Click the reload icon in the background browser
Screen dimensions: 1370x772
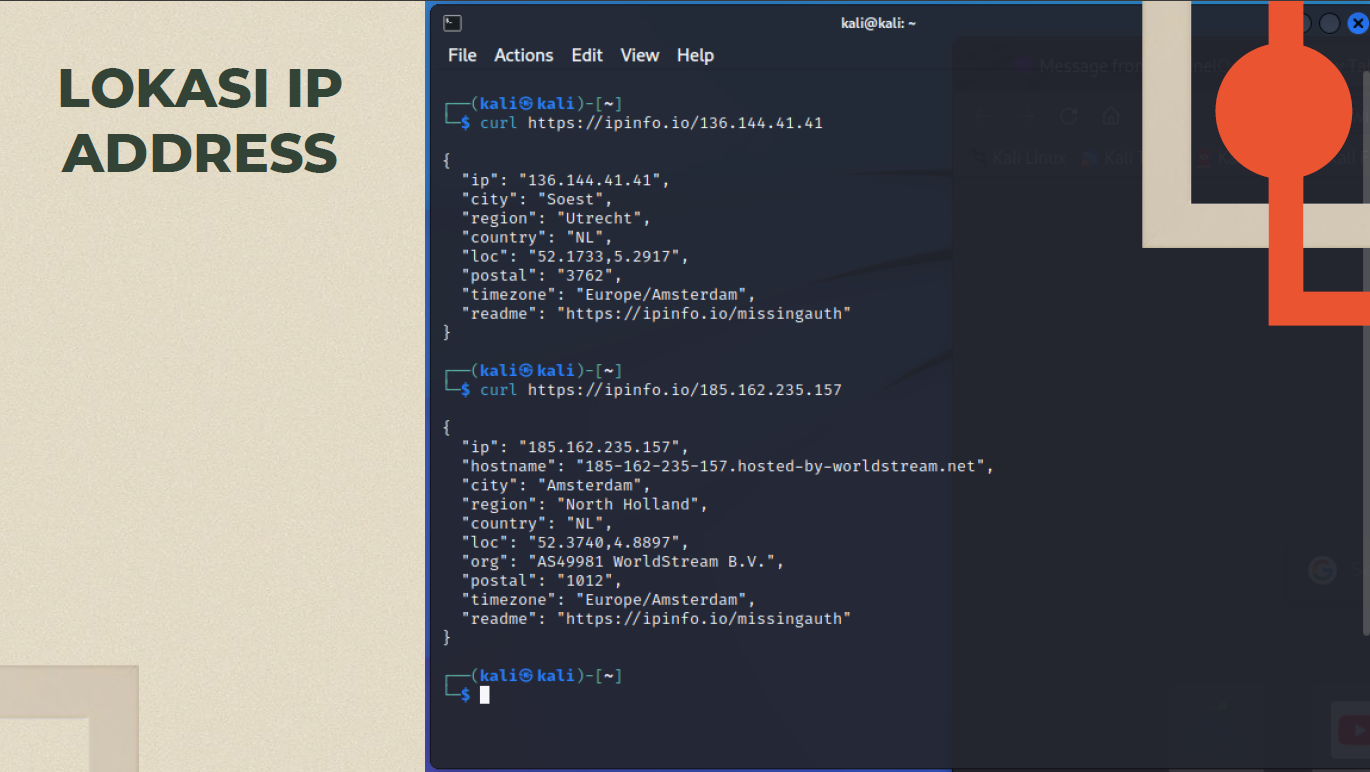tap(1068, 116)
